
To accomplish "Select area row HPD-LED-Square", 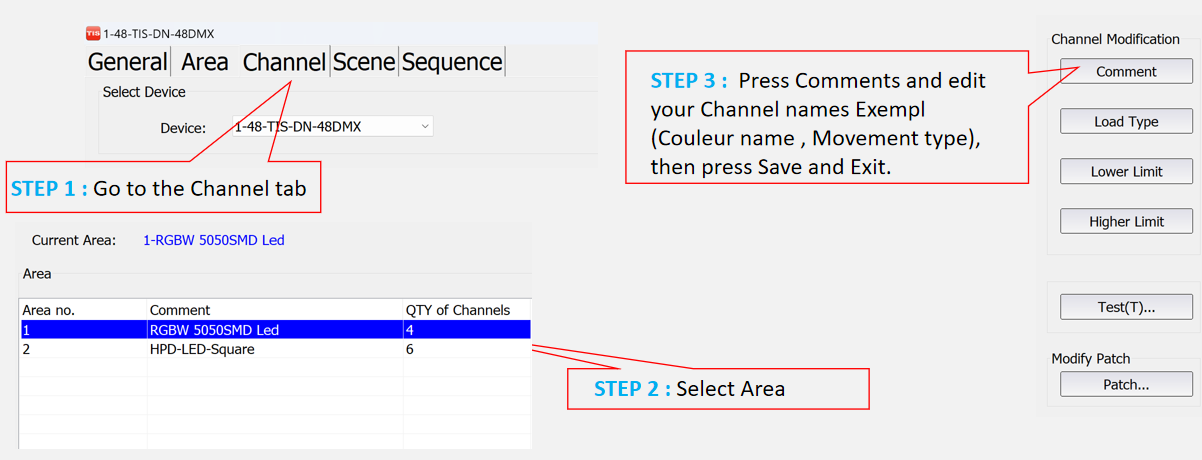I will pyautogui.click(x=275, y=350).
